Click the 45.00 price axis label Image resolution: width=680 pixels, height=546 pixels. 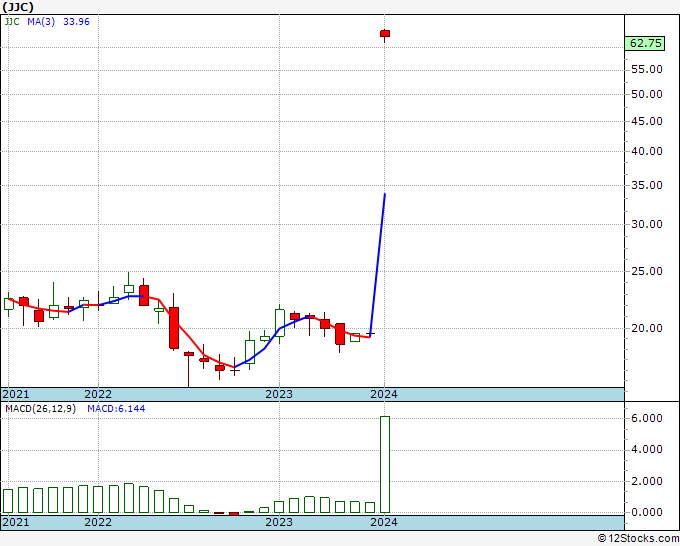coord(647,121)
